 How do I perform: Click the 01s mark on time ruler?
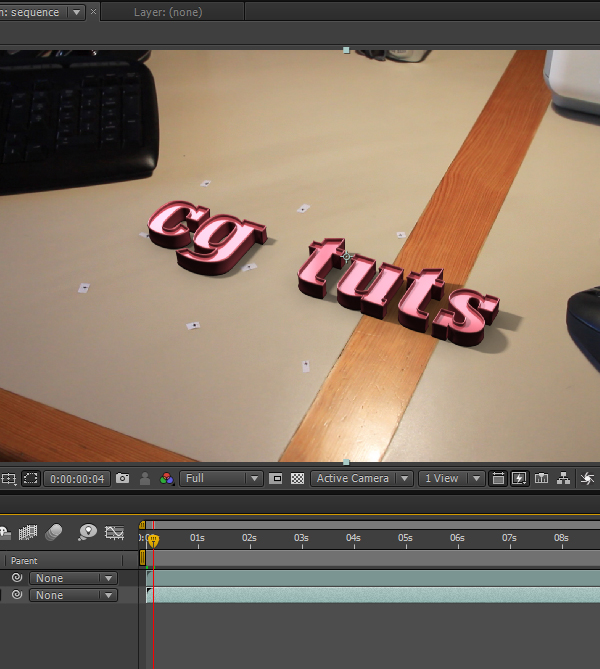click(198, 538)
